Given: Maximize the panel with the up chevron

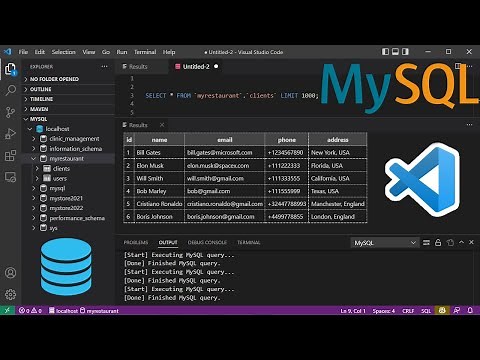Looking at the screenshot, I should click(461, 242).
